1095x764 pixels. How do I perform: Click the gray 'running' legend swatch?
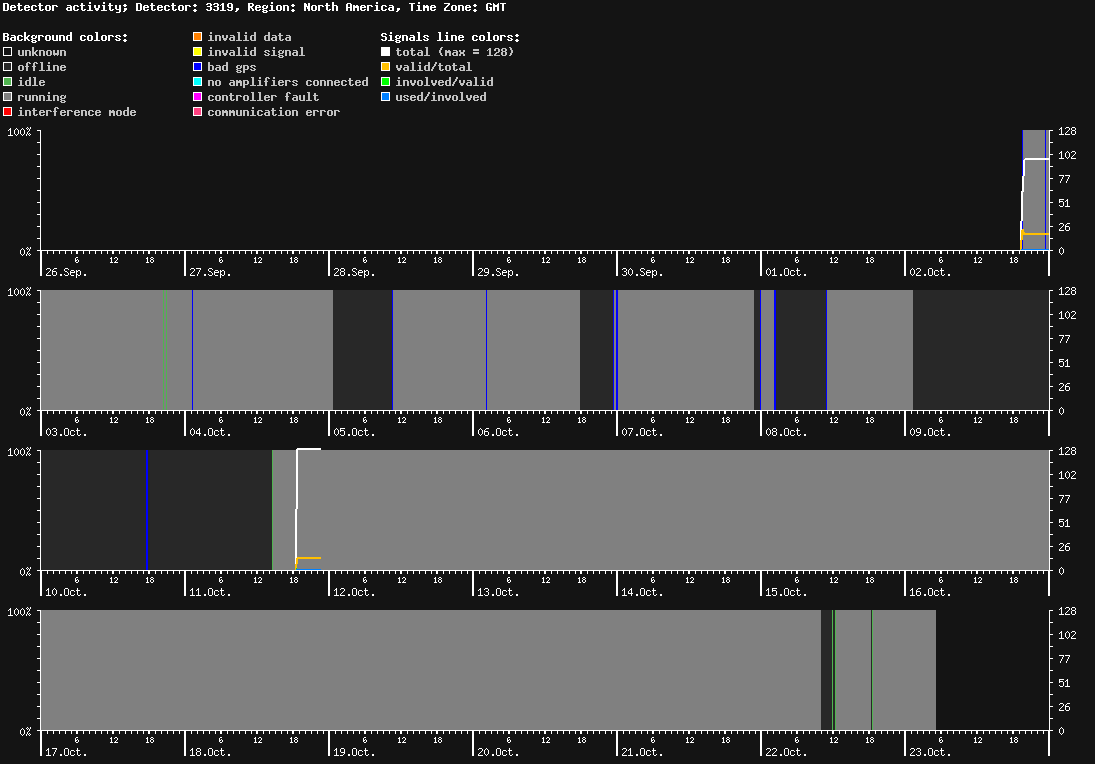8,97
